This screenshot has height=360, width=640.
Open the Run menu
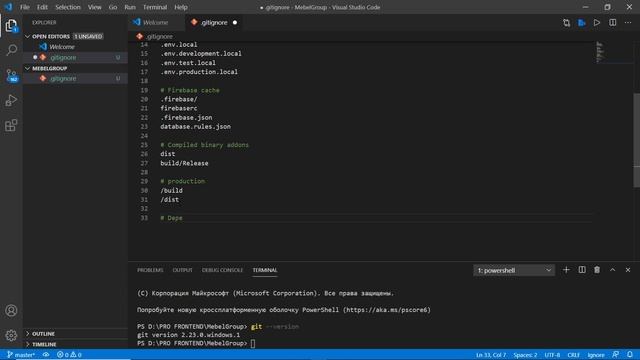(130, 7)
